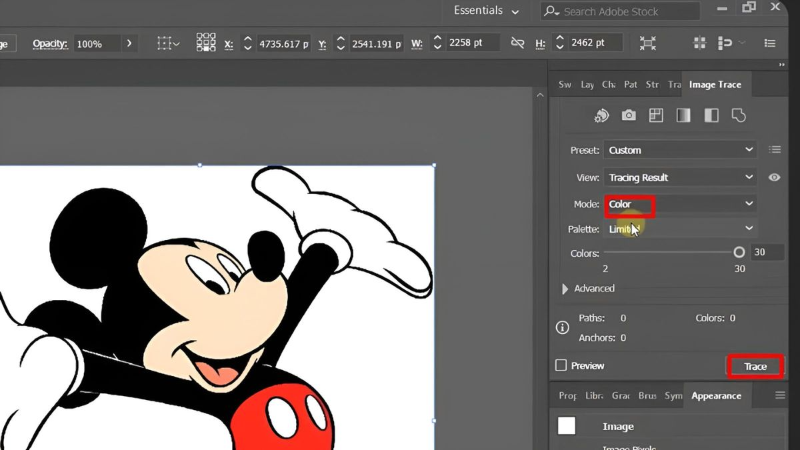
Task: Open the Essentials workspace switcher
Action: (486, 11)
